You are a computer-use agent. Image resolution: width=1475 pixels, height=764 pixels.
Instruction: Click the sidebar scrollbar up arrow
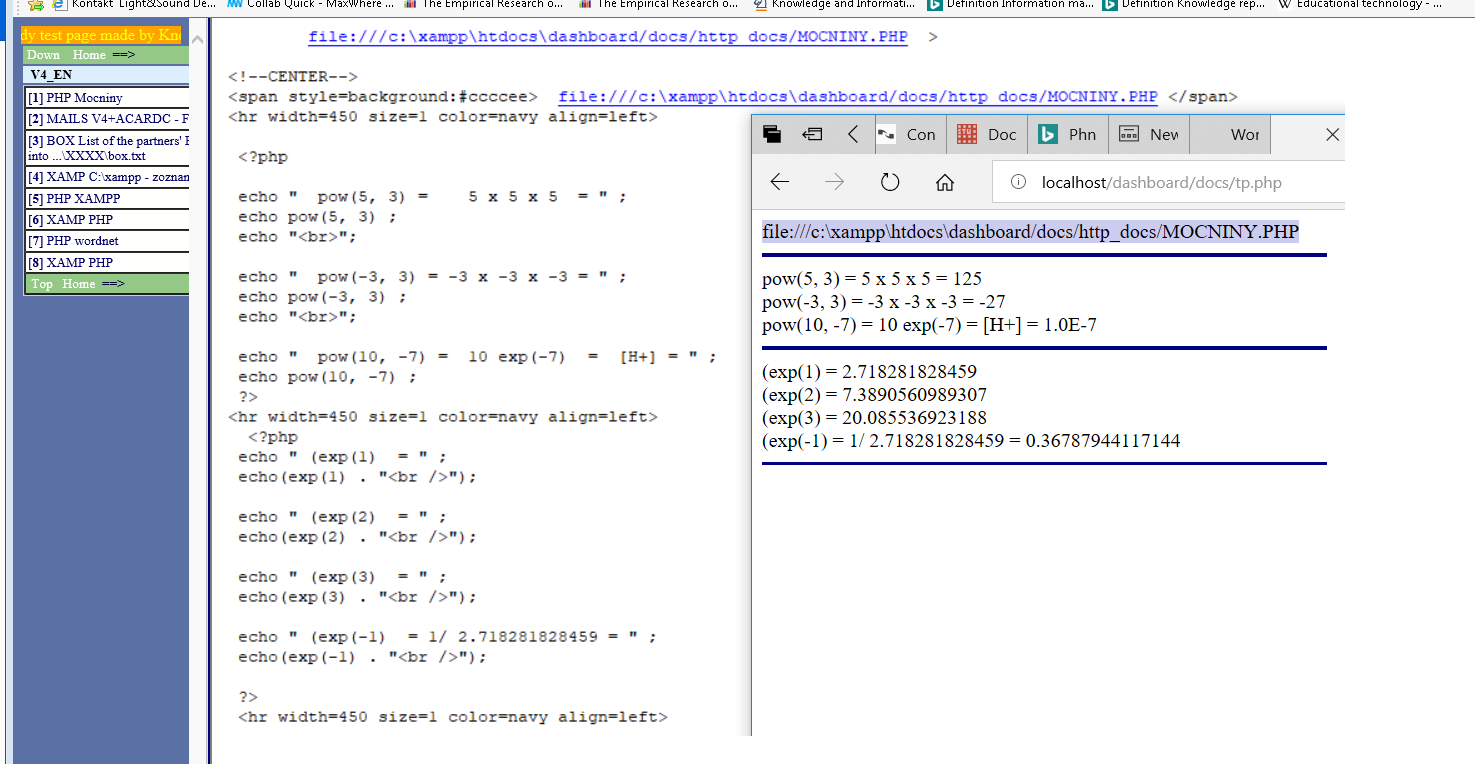(197, 41)
